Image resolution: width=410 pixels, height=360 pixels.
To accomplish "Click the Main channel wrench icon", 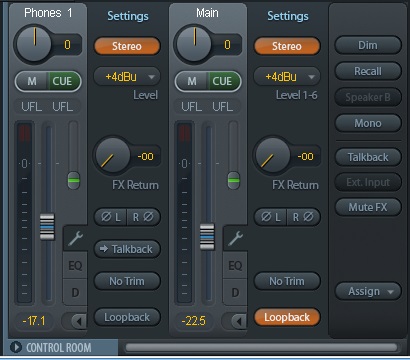I will [235, 238].
